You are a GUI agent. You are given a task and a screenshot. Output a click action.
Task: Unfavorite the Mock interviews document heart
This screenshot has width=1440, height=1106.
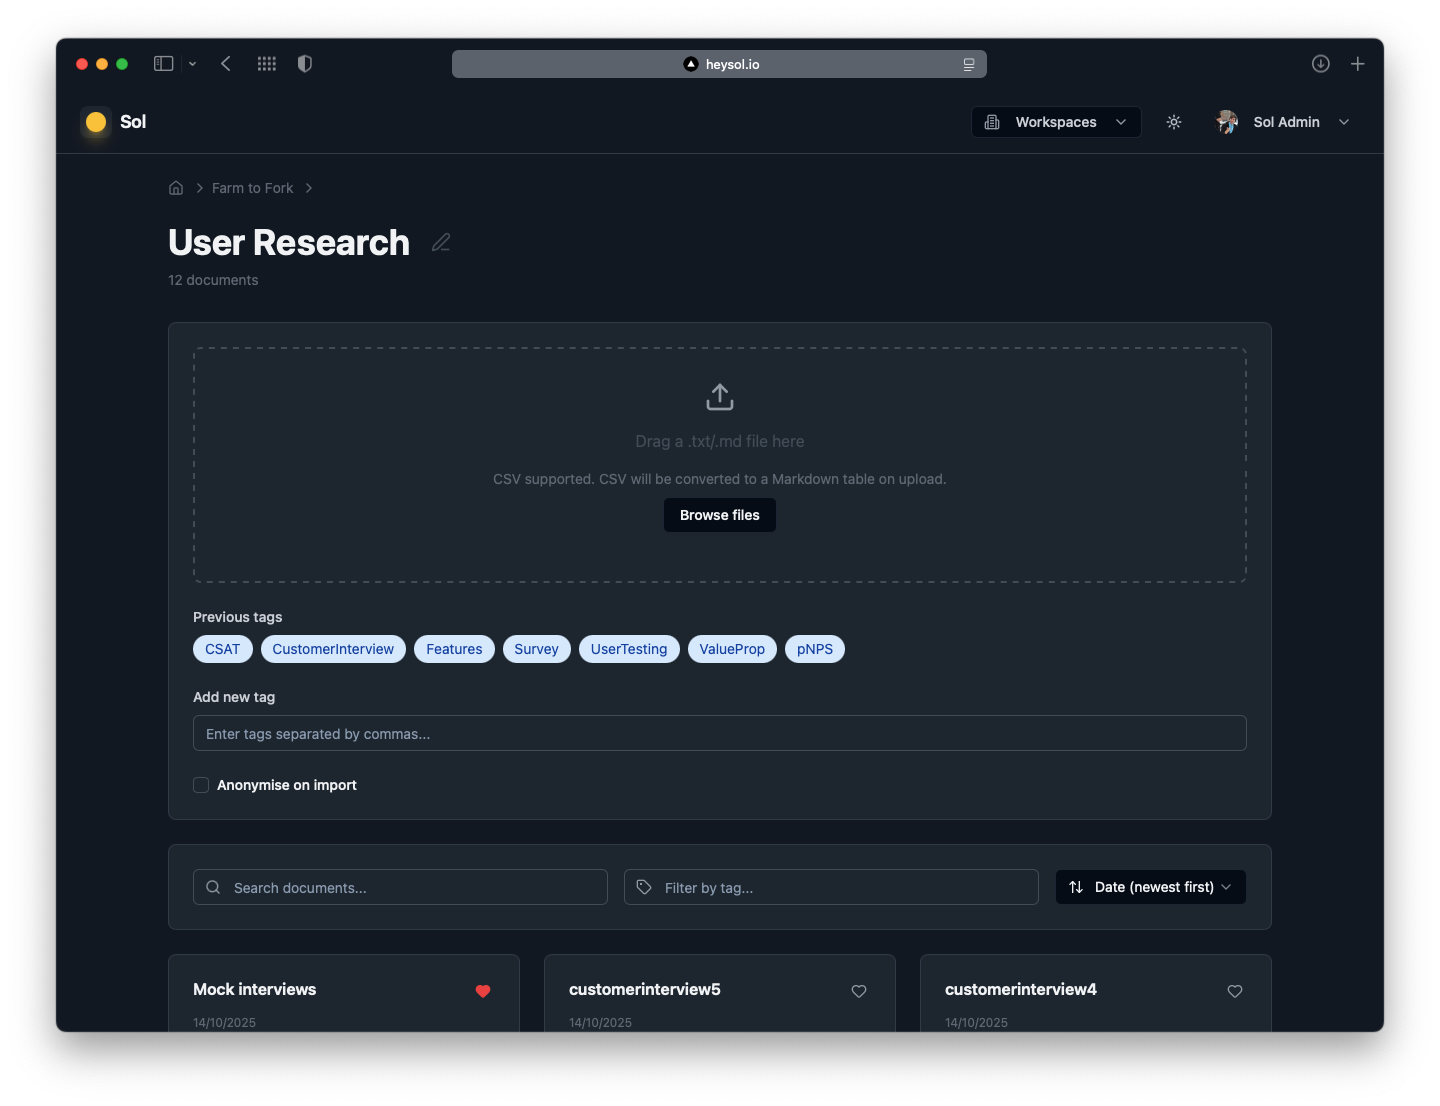483,992
